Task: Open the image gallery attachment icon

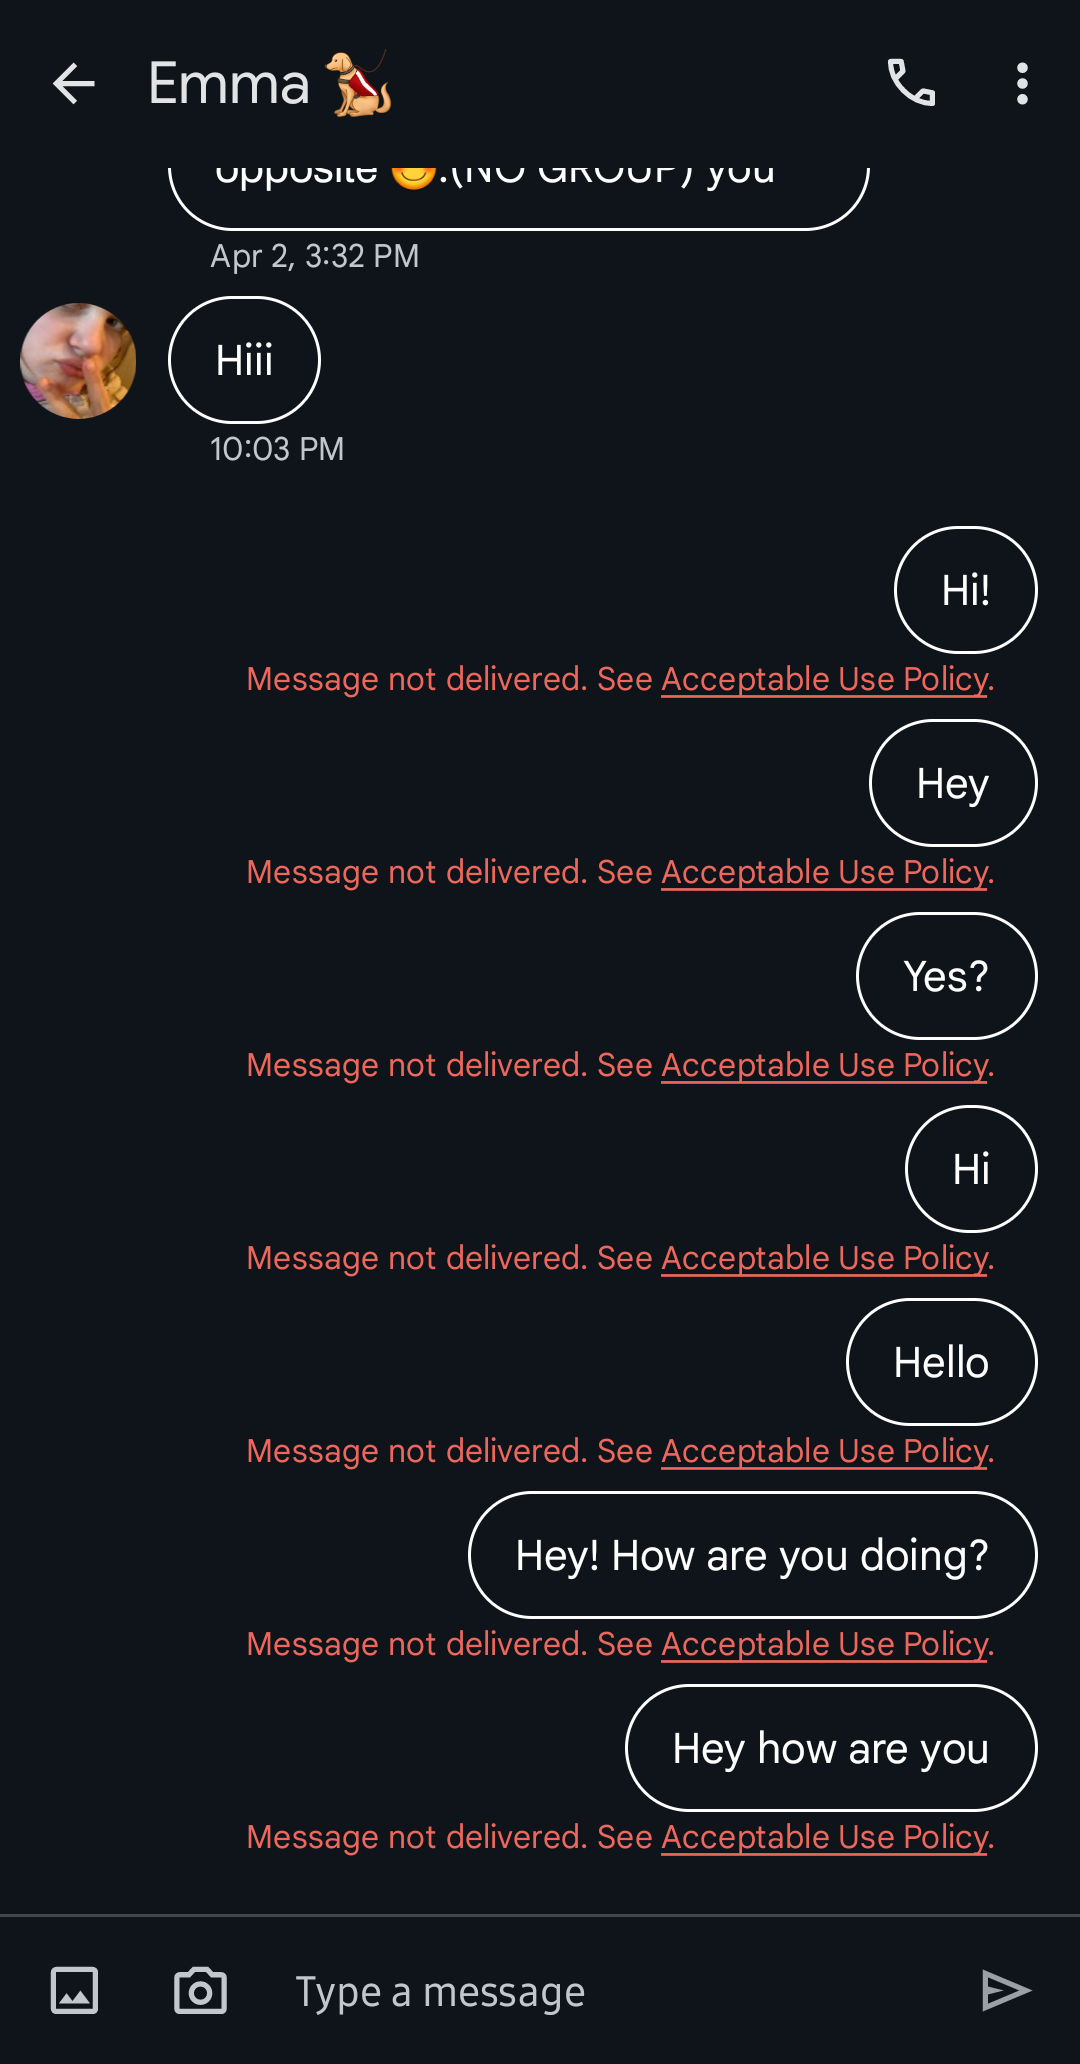Action: click(x=74, y=1990)
